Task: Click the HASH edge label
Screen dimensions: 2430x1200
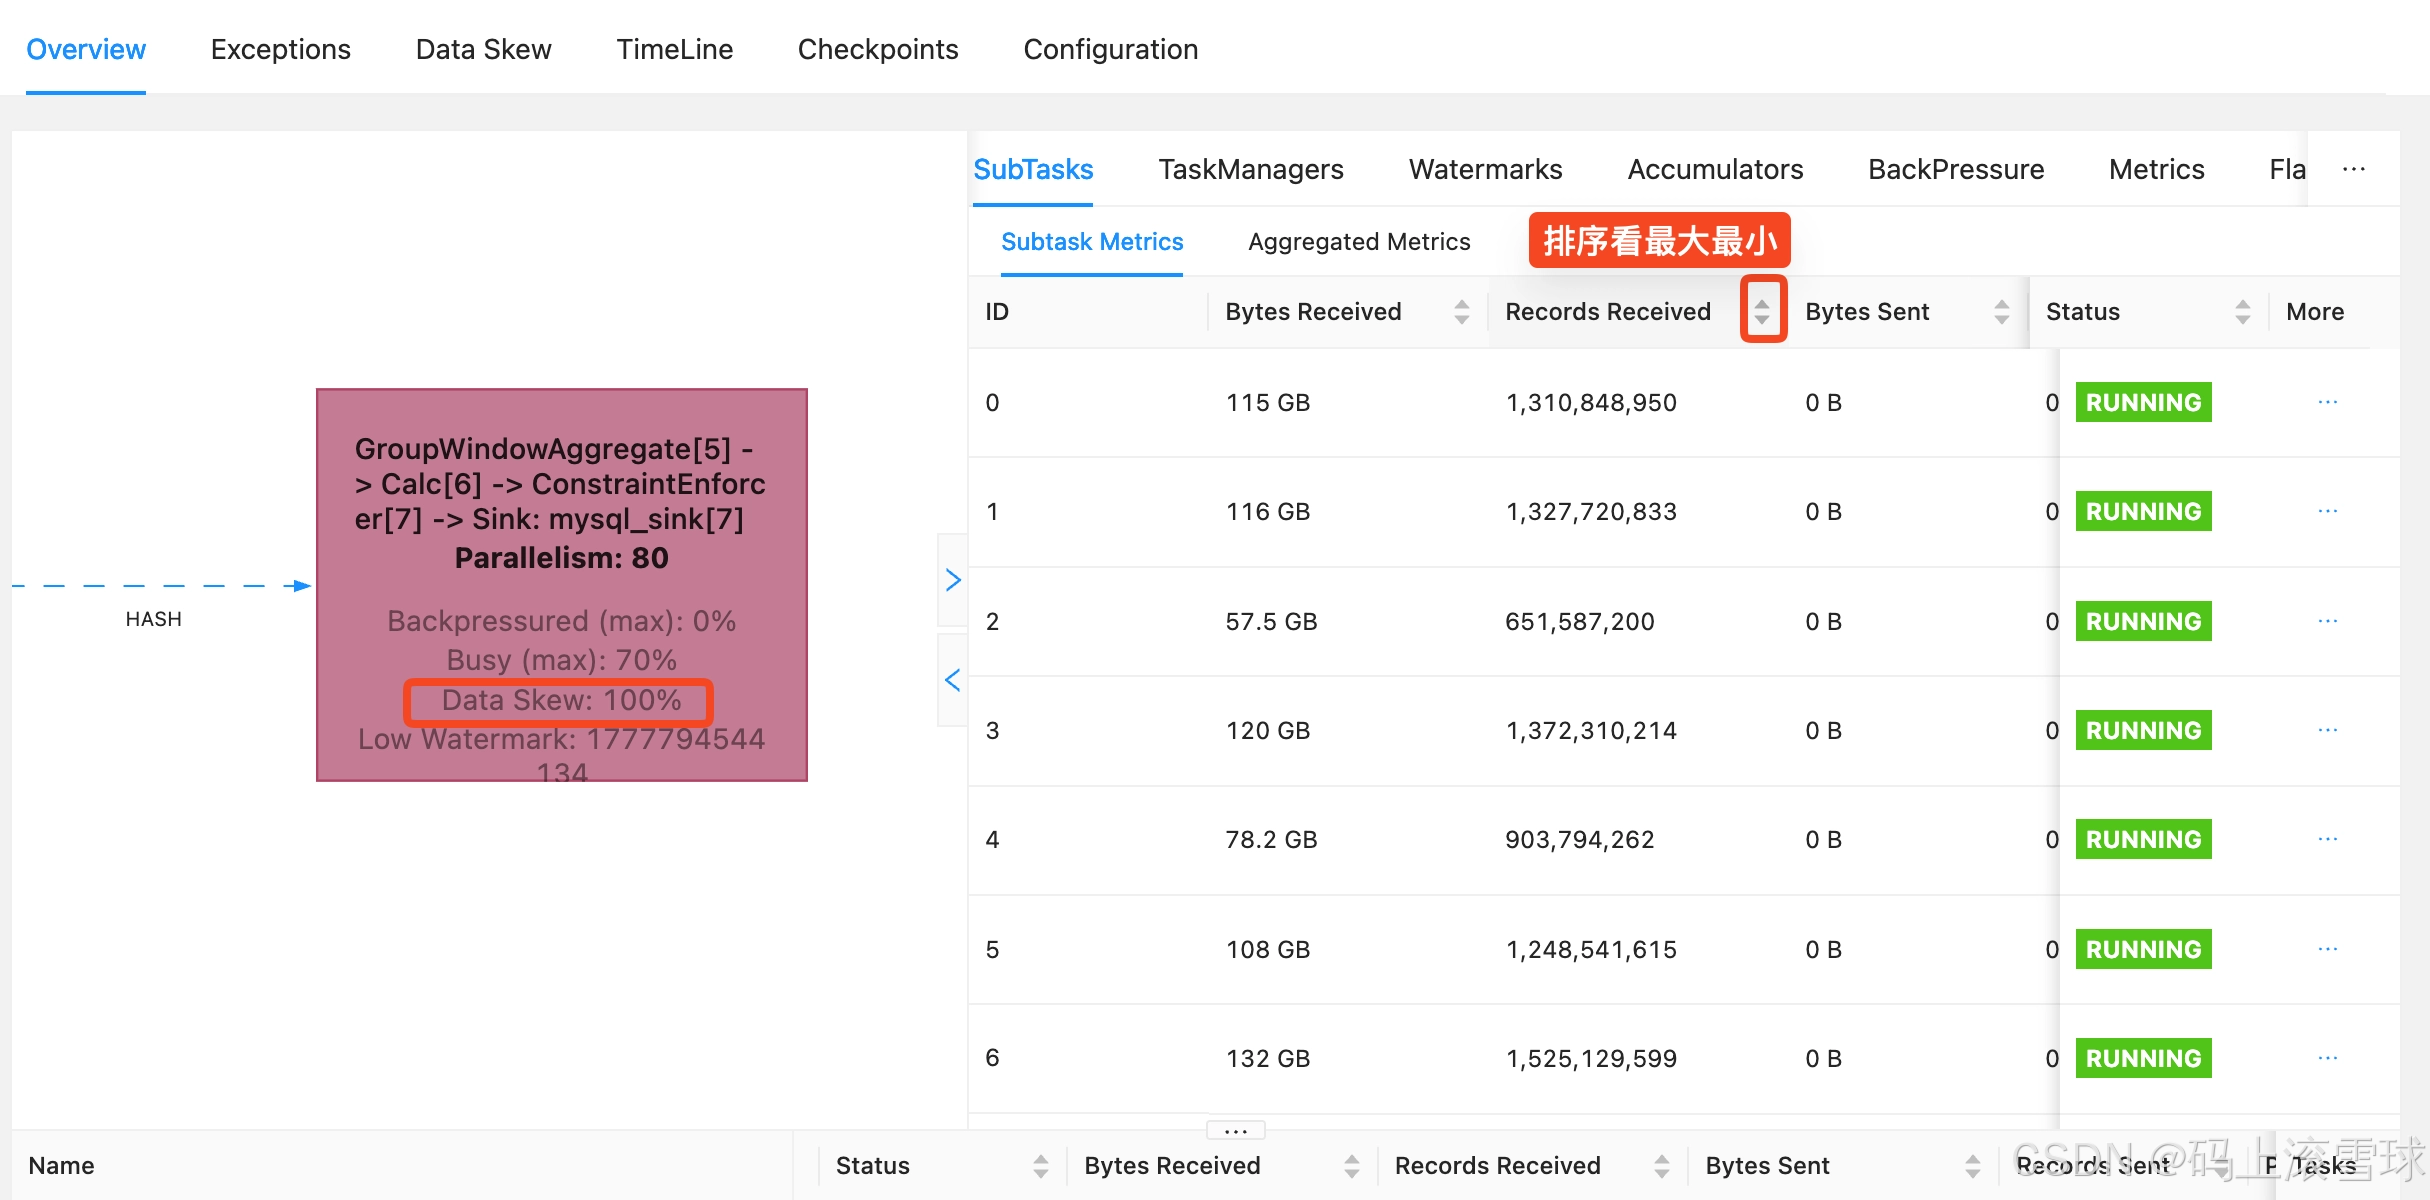Action: point(154,619)
